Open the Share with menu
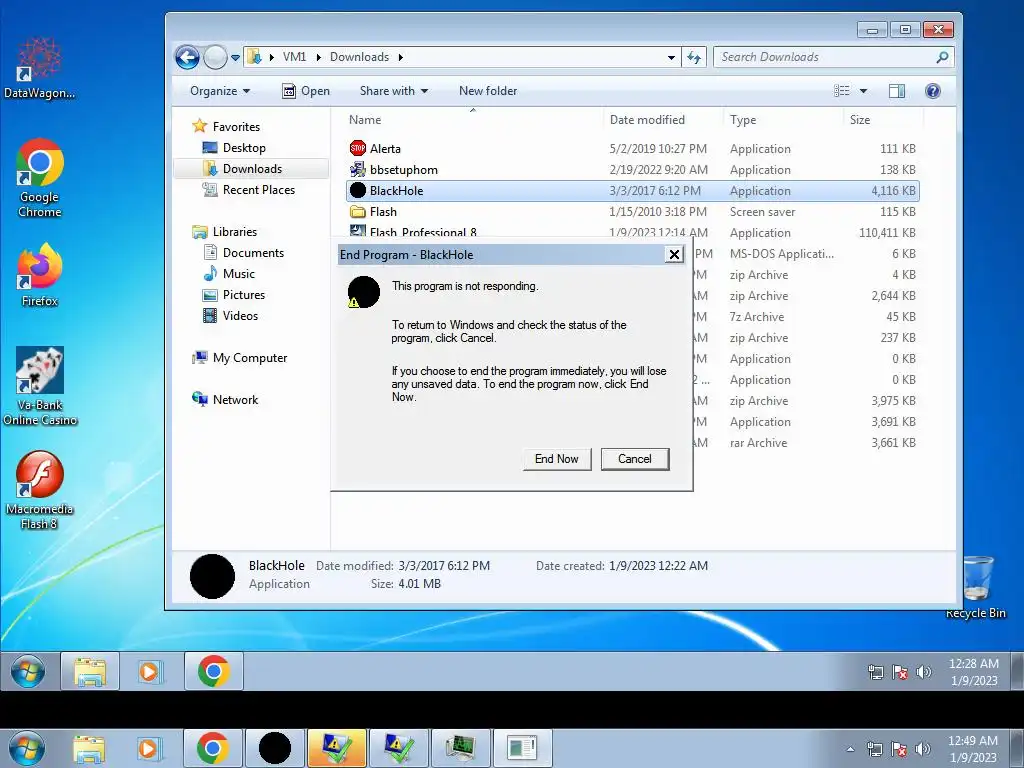The width and height of the screenshot is (1024, 768). click(x=394, y=91)
